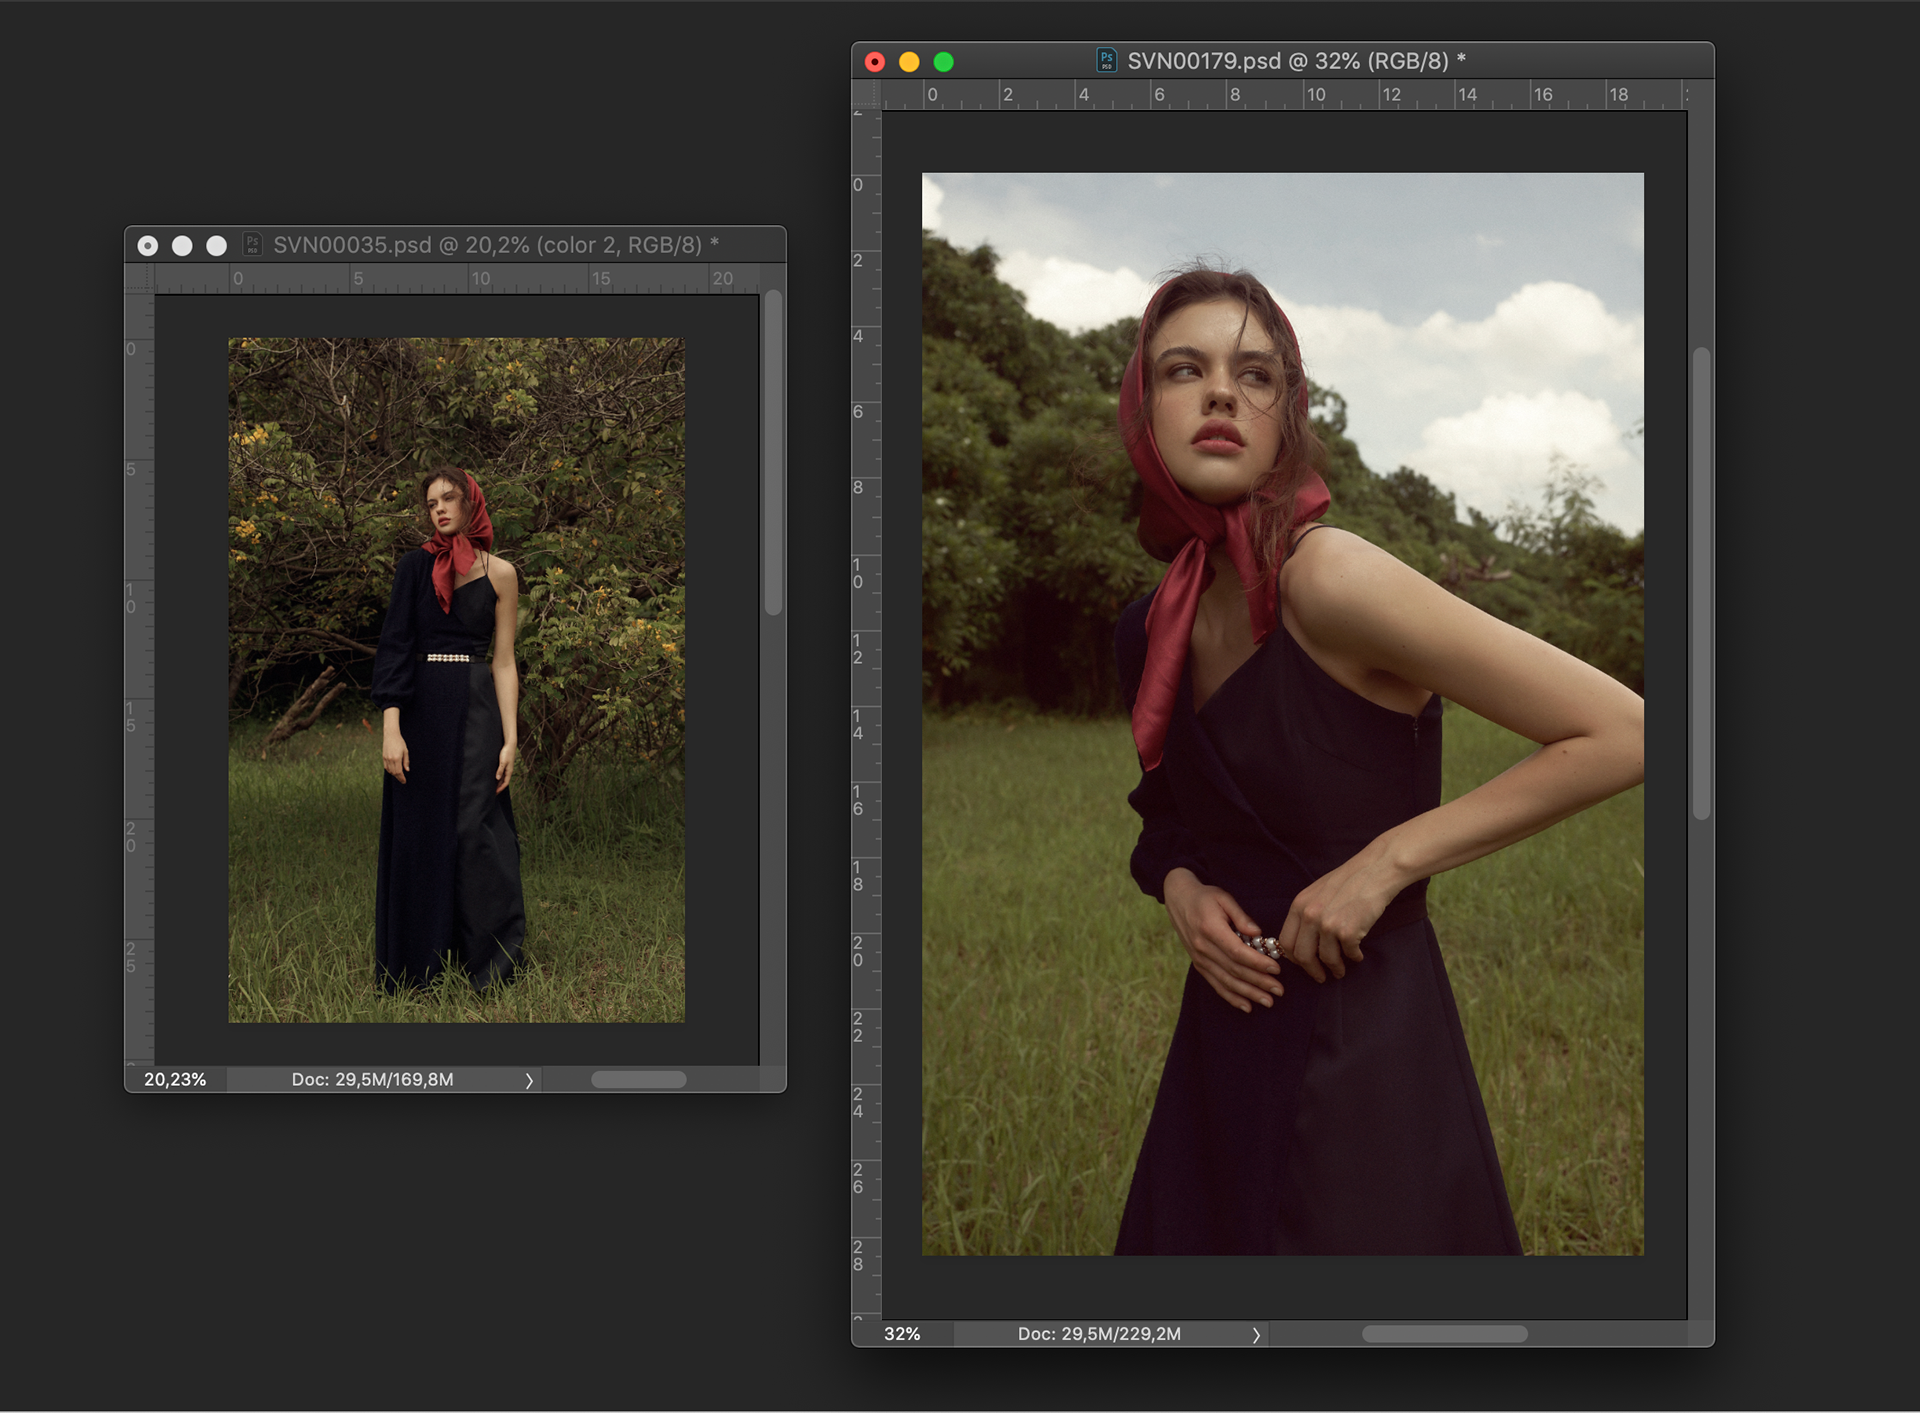Click horizontal scrollbar thumb in SVN00179.psd window
The width and height of the screenshot is (1920, 1413).
(x=1444, y=1334)
